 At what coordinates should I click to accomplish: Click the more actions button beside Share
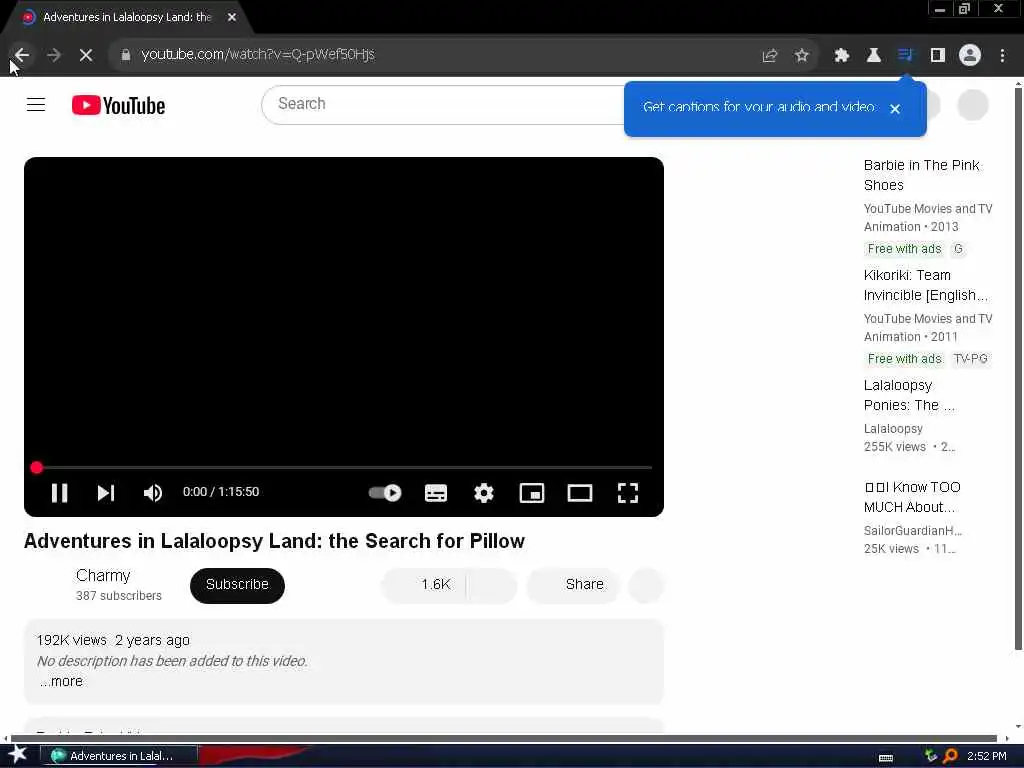pyautogui.click(x=646, y=585)
